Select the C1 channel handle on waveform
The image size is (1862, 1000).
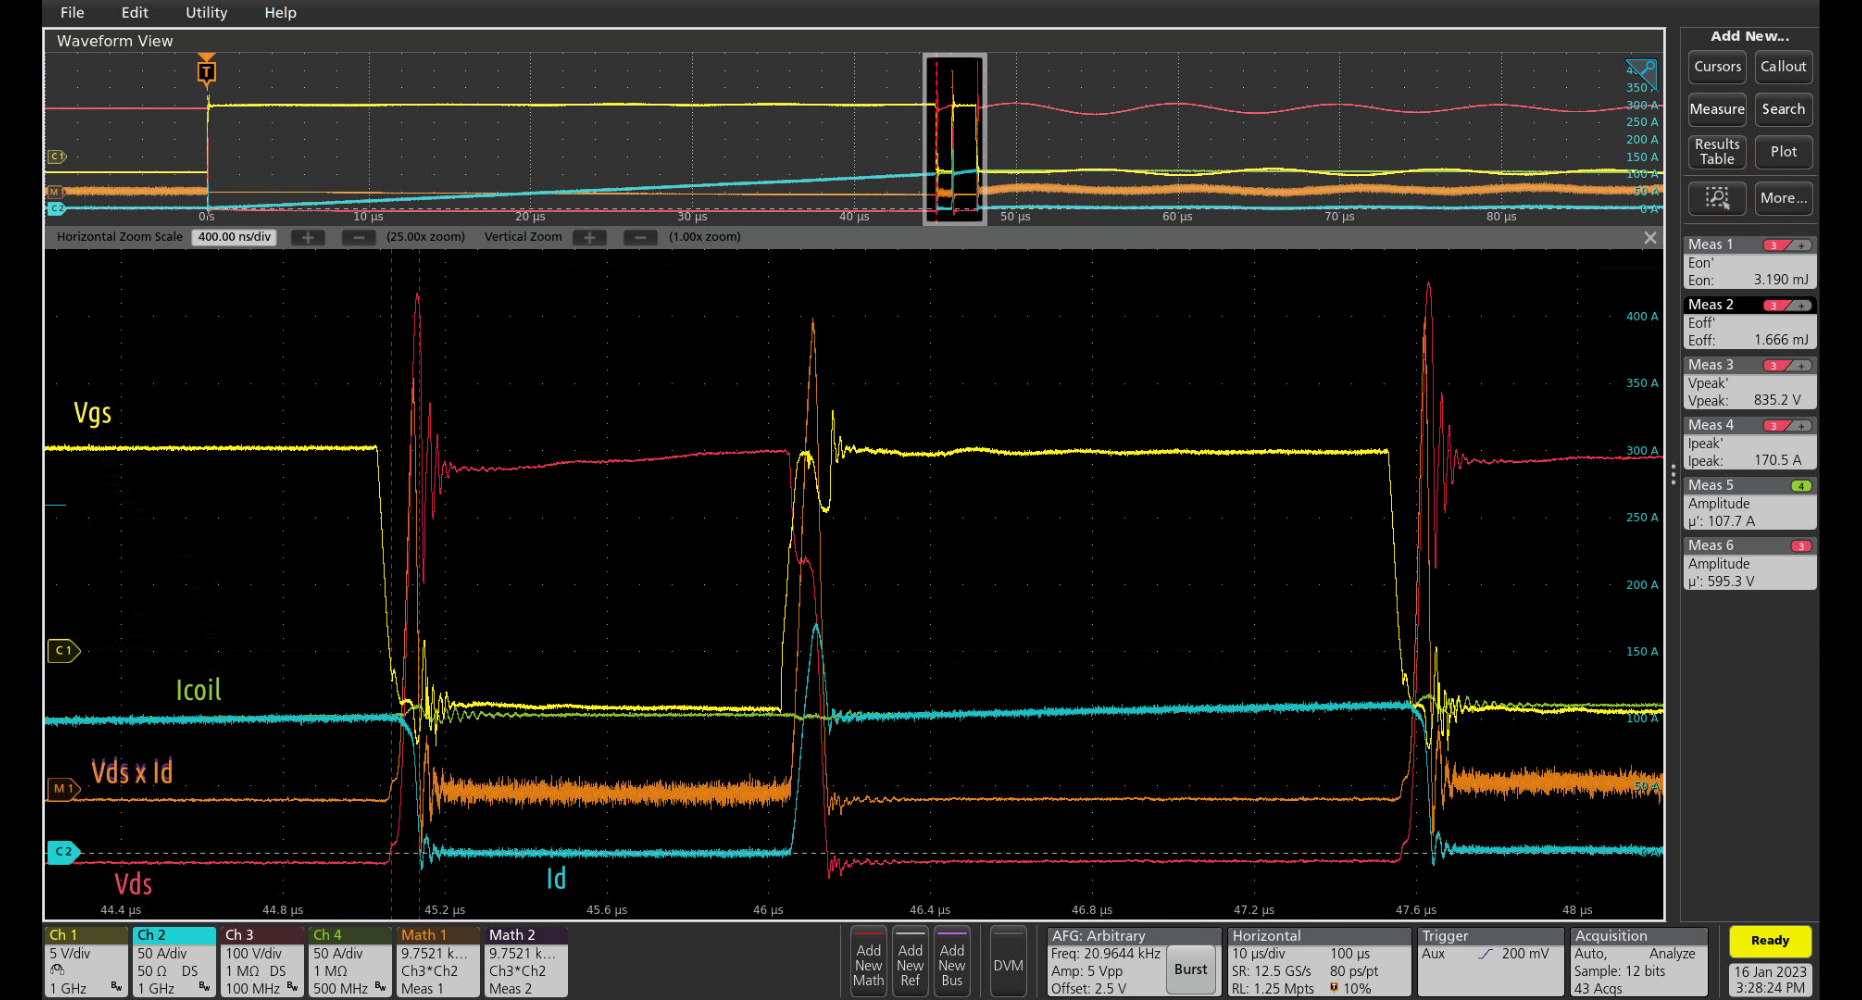point(63,651)
